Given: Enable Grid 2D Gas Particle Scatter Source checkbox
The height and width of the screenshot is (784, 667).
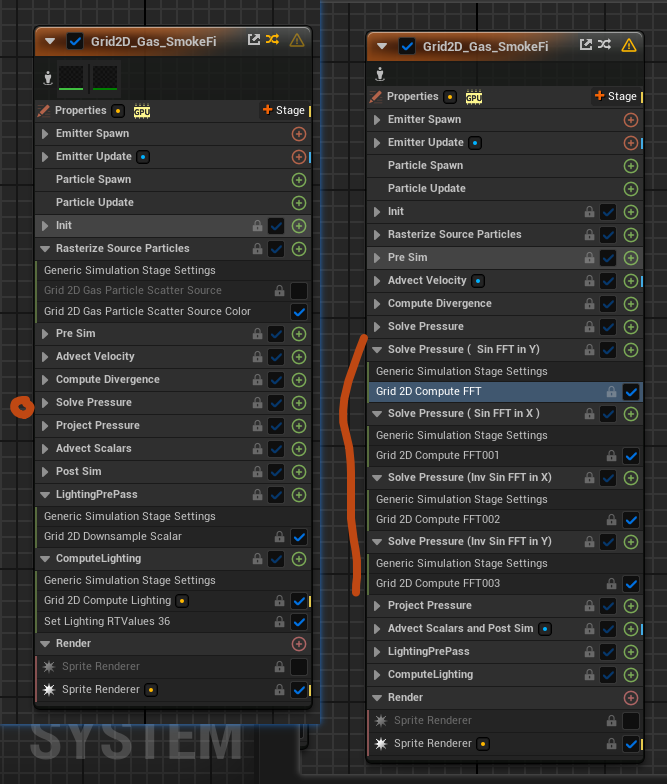Looking at the screenshot, I should click(299, 291).
